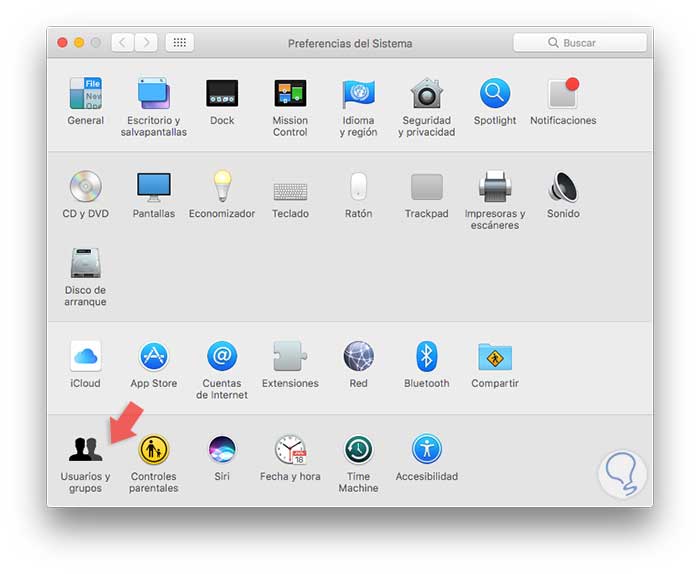Close the Preferencias del Sistema window

[x=62, y=43]
